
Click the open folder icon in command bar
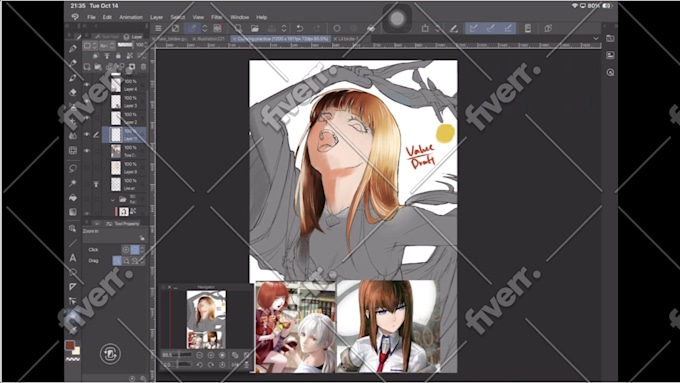tap(255, 29)
